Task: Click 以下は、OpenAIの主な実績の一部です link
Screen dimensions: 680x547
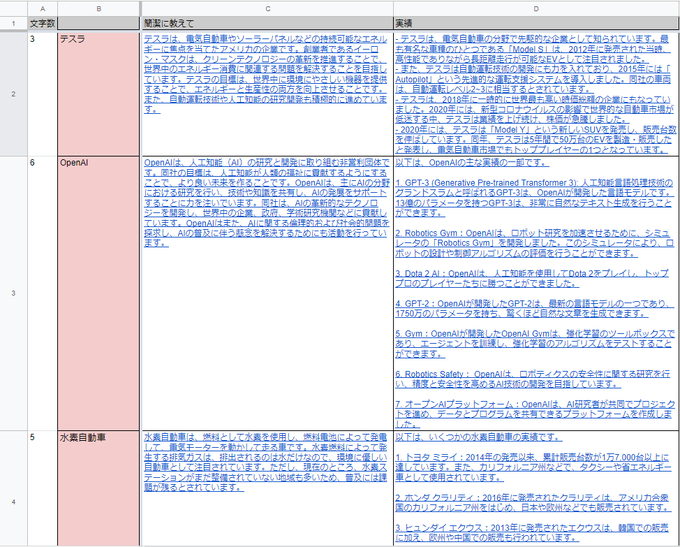Action: pyautogui.click(x=472, y=163)
